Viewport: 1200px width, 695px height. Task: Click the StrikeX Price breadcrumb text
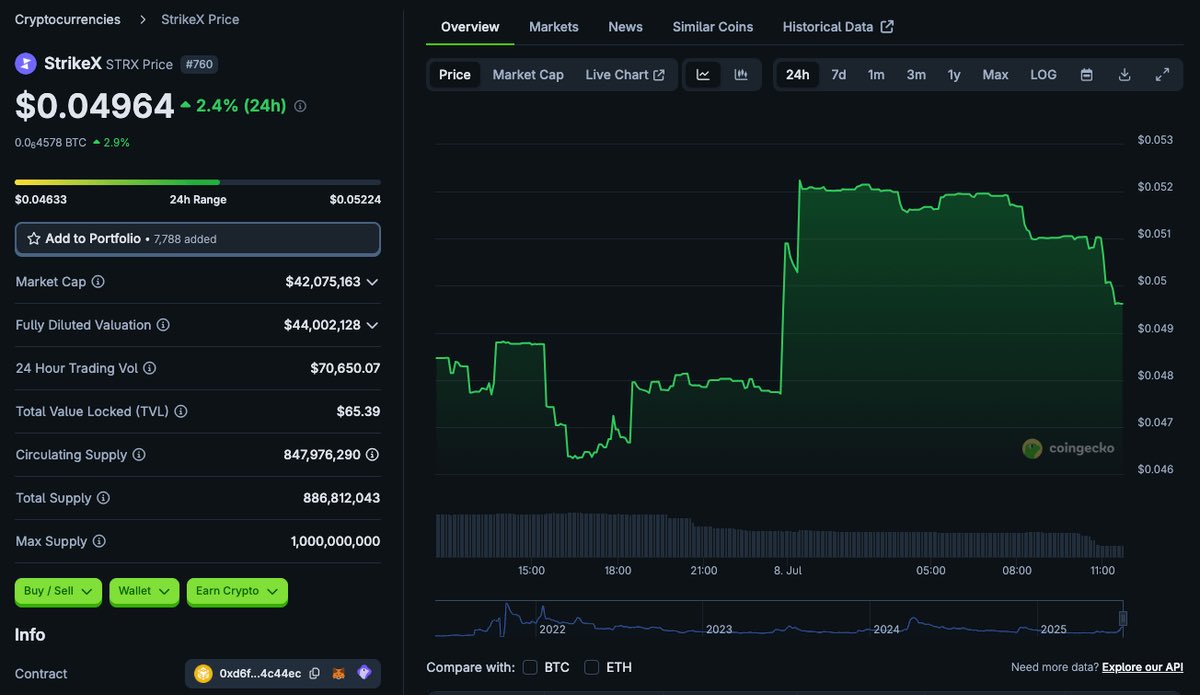[200, 20]
